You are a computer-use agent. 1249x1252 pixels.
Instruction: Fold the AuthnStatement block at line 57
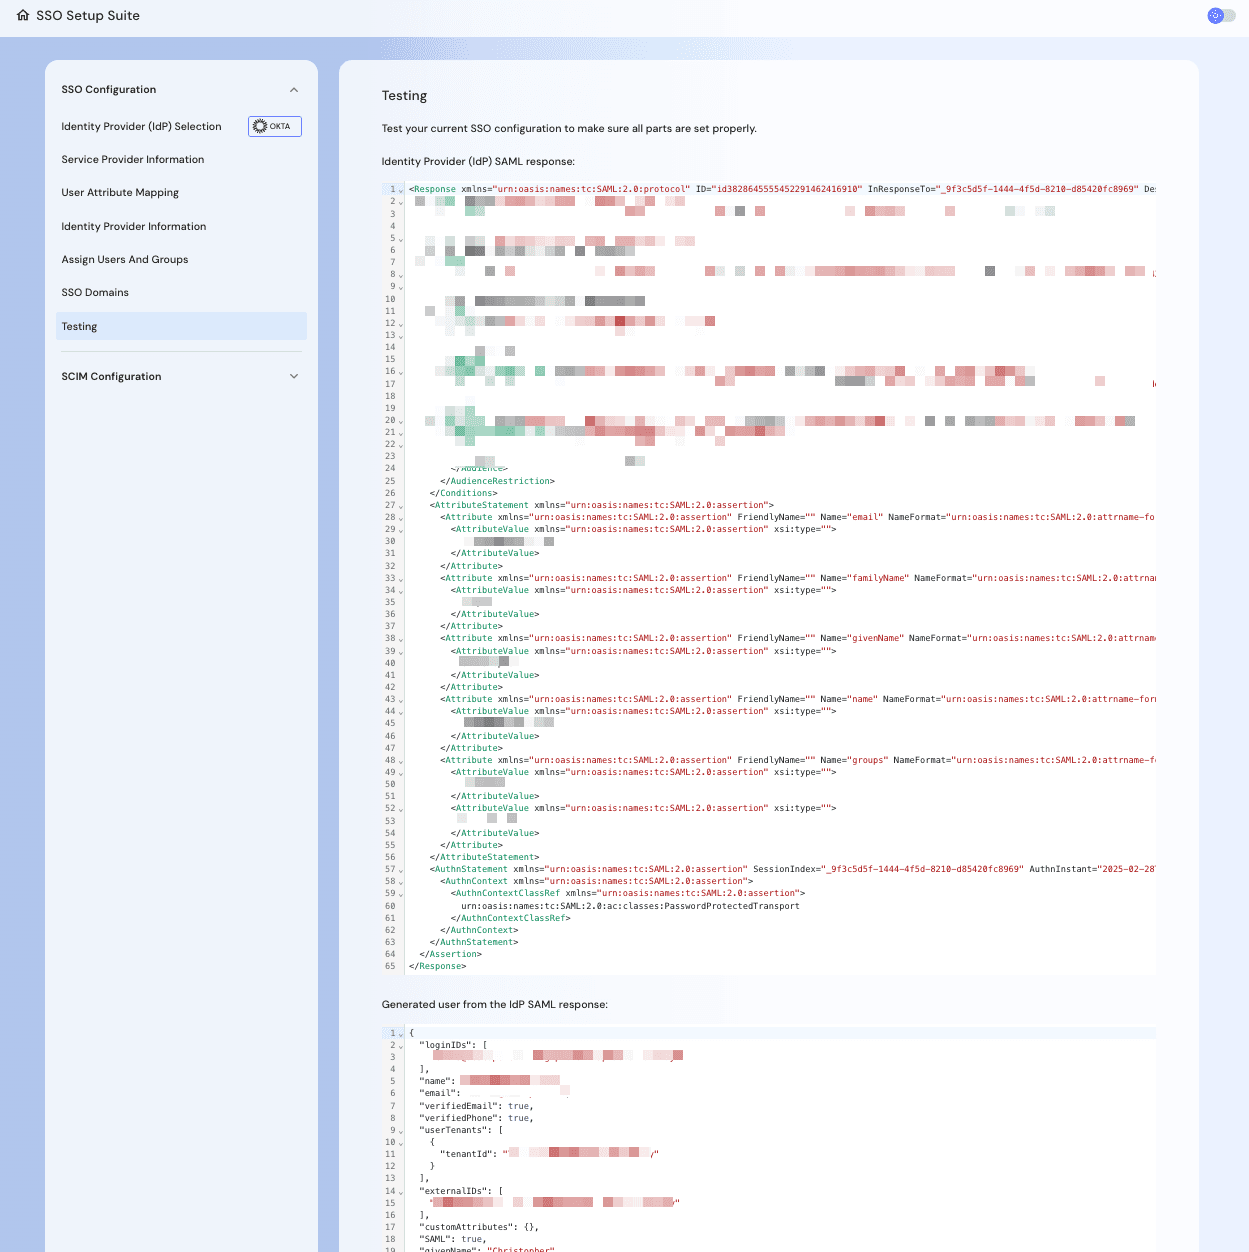point(400,869)
